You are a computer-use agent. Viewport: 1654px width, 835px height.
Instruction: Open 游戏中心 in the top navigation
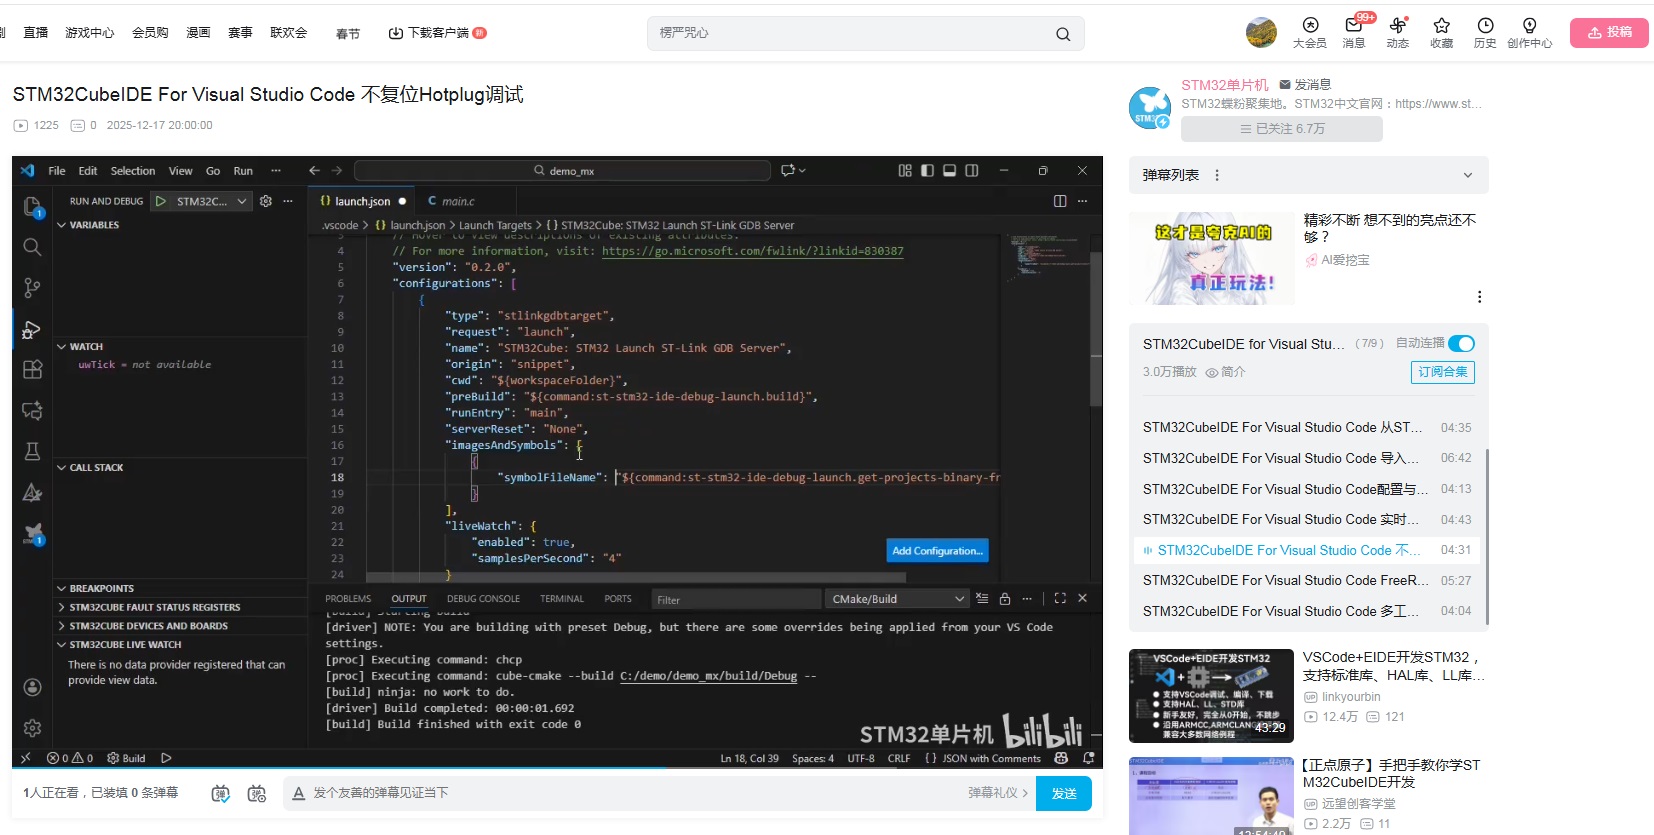coord(90,33)
